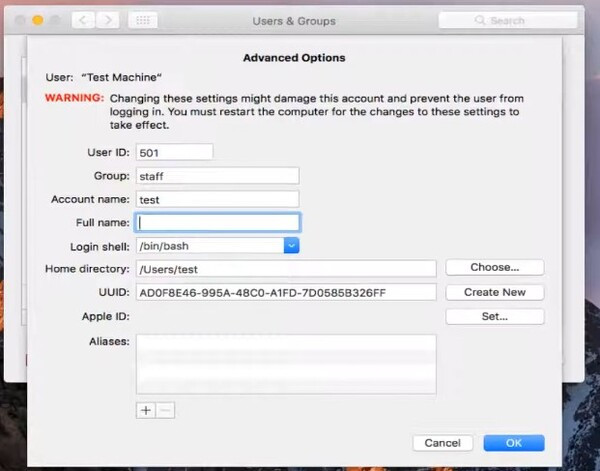Click Create New UUID button

coord(494,292)
